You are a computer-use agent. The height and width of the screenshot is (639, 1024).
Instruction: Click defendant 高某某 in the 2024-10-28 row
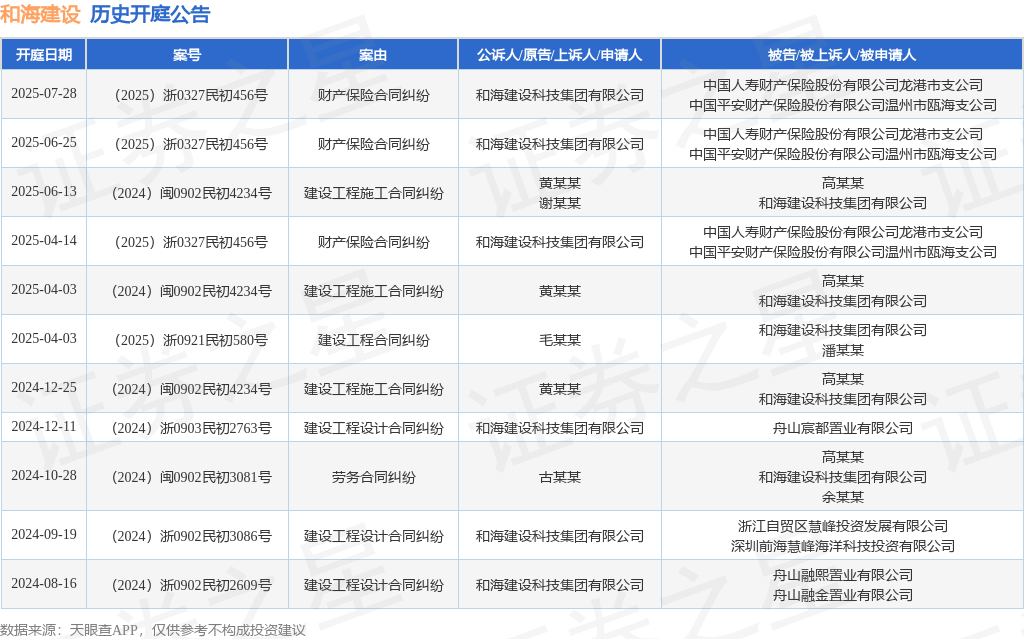tap(842, 457)
